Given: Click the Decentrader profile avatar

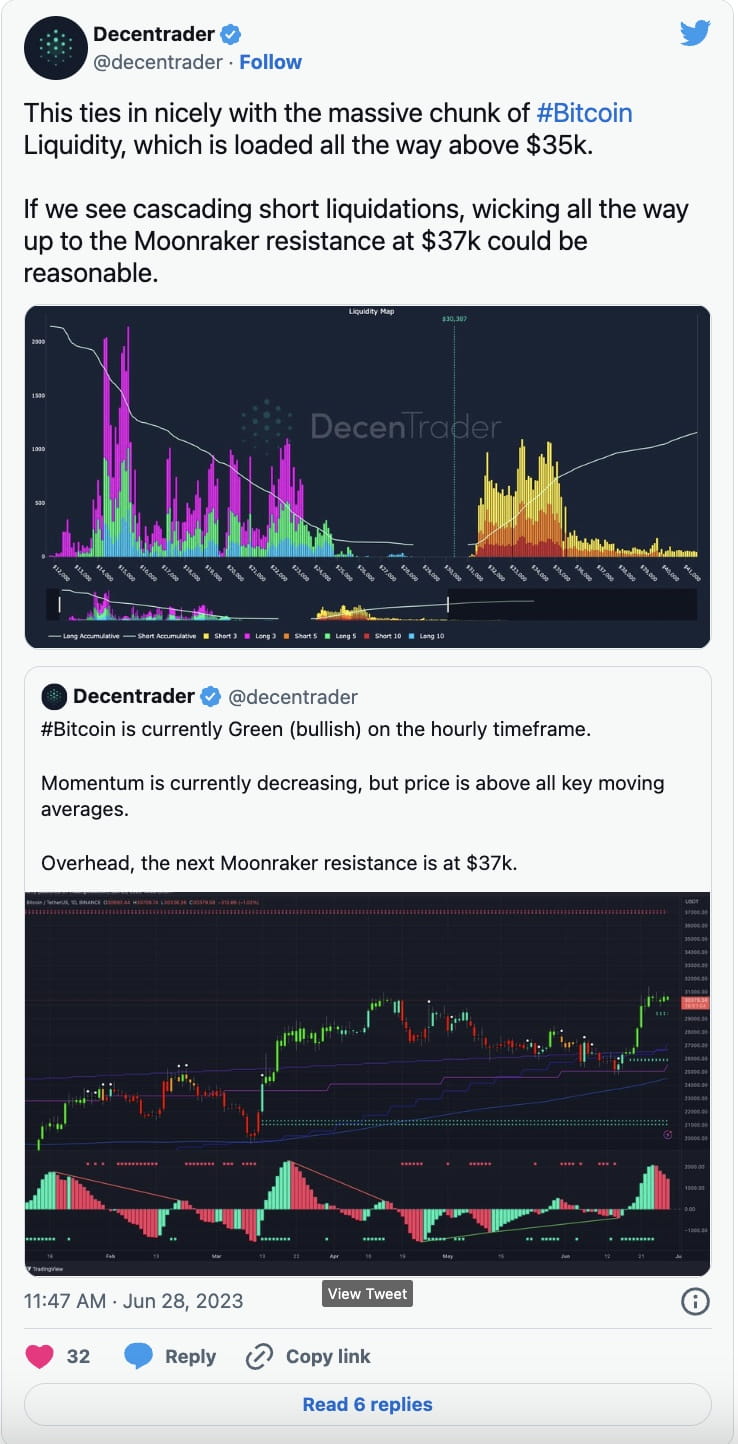Looking at the screenshot, I should [56, 47].
